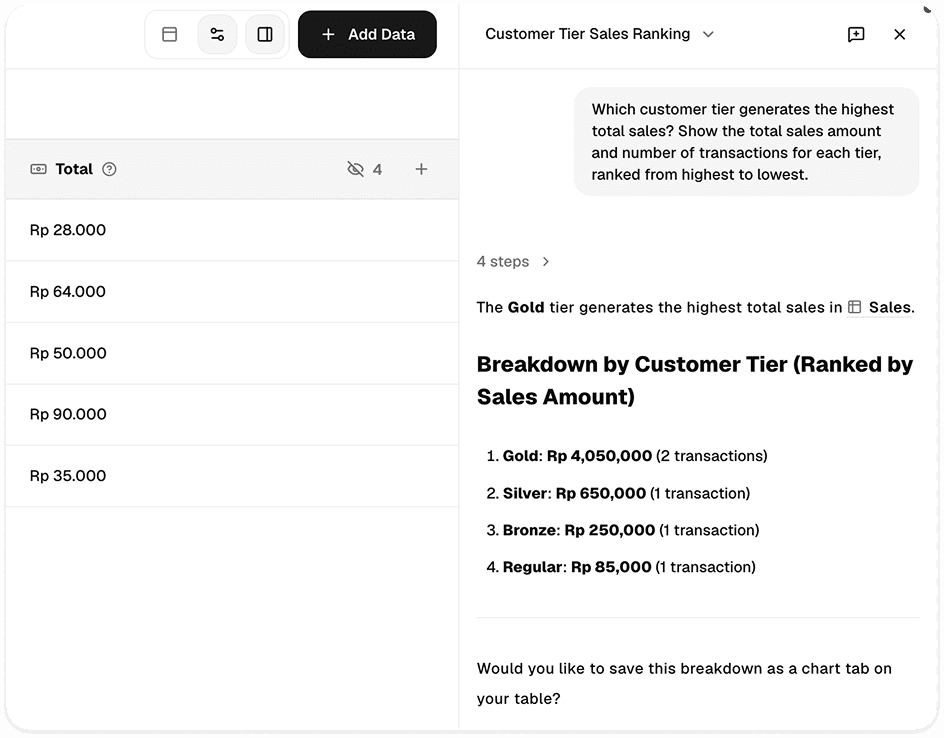Screen dimensions: 944x738
Task: Add a new column with plus icon
Action: click(x=421, y=169)
